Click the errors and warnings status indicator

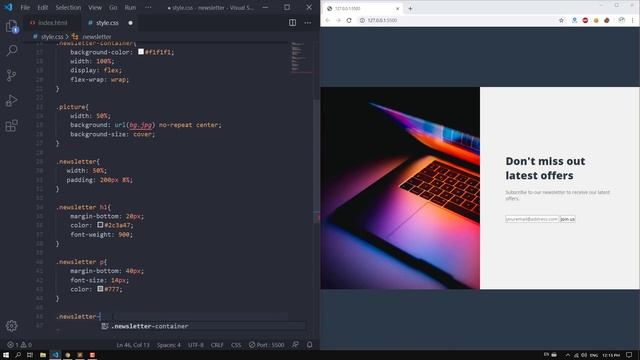(x=19, y=345)
